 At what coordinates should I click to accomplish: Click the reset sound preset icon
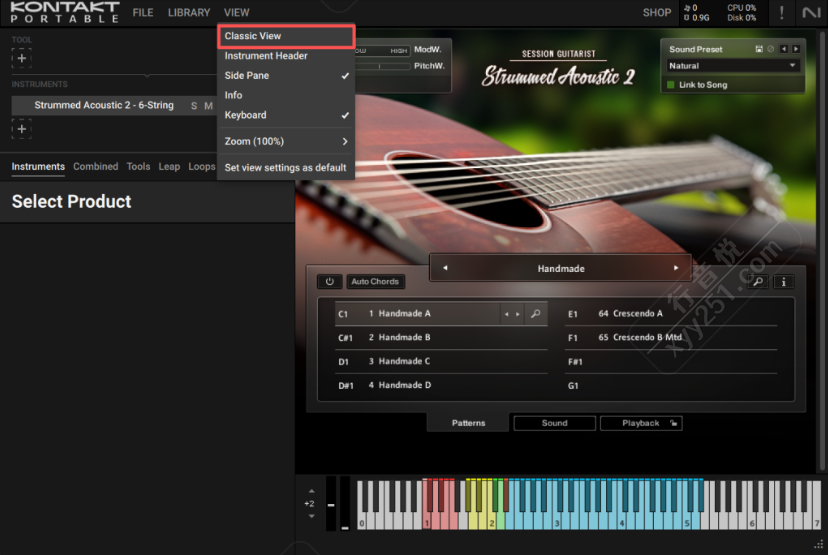(771, 49)
